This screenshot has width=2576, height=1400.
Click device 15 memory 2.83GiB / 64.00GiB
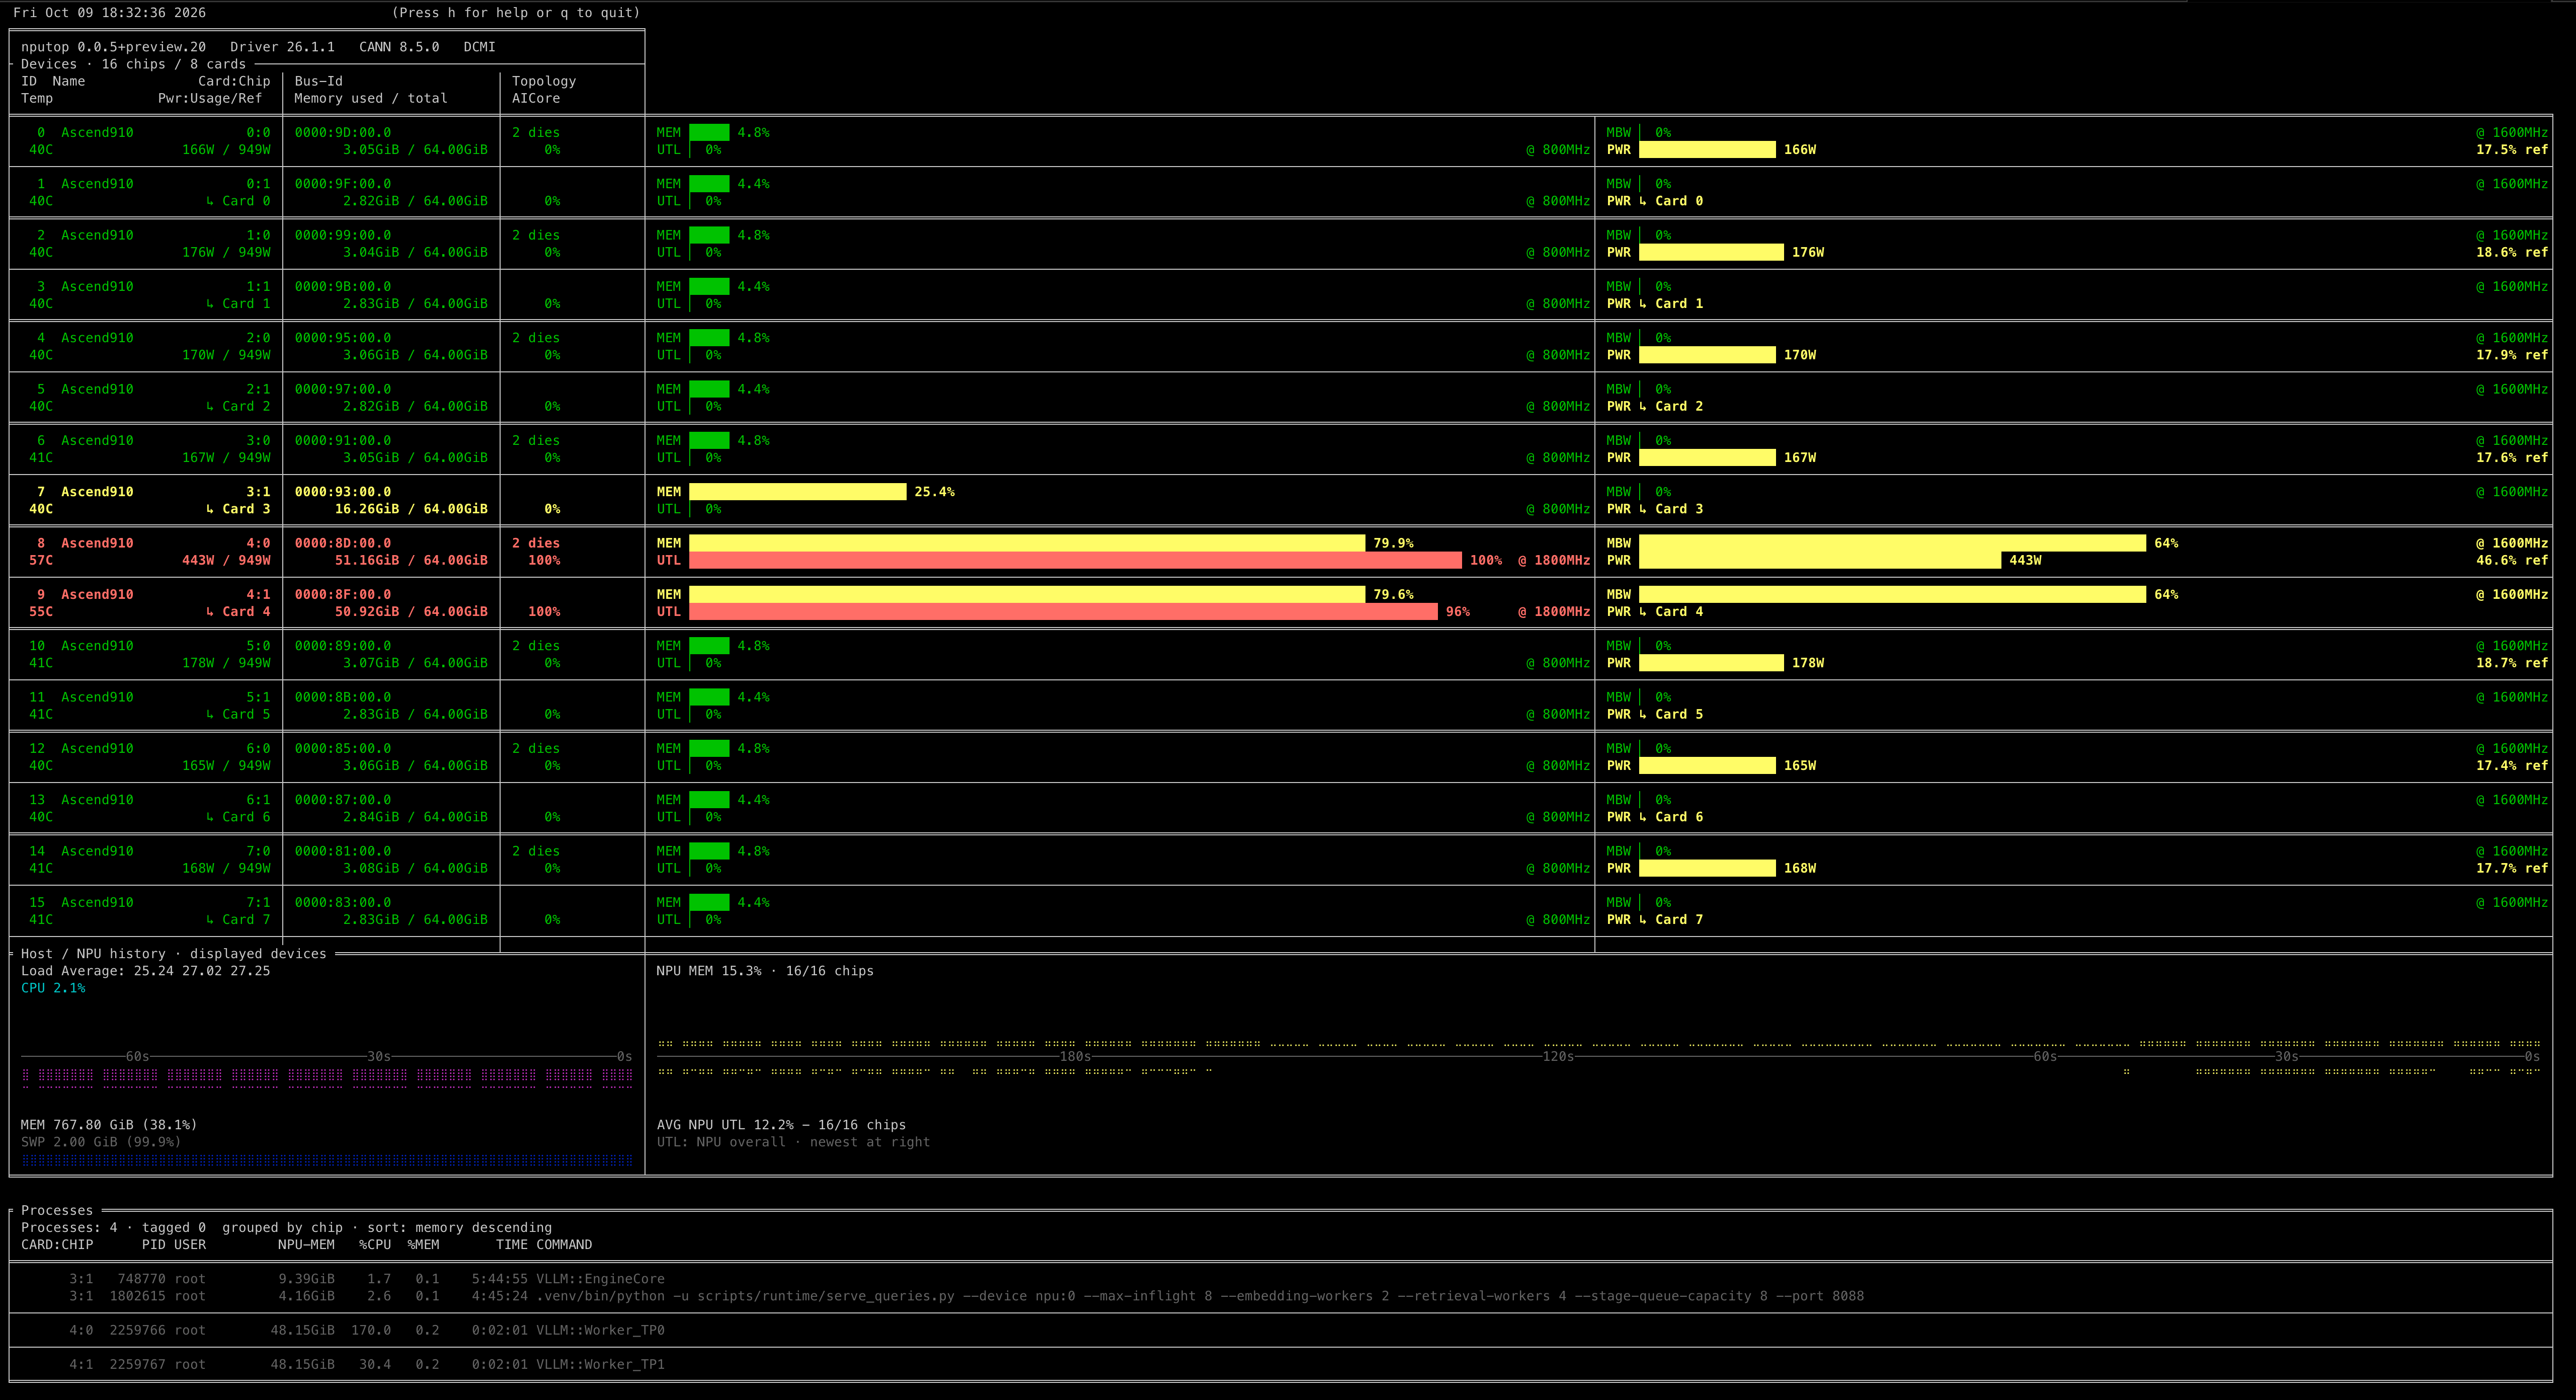coord(415,920)
